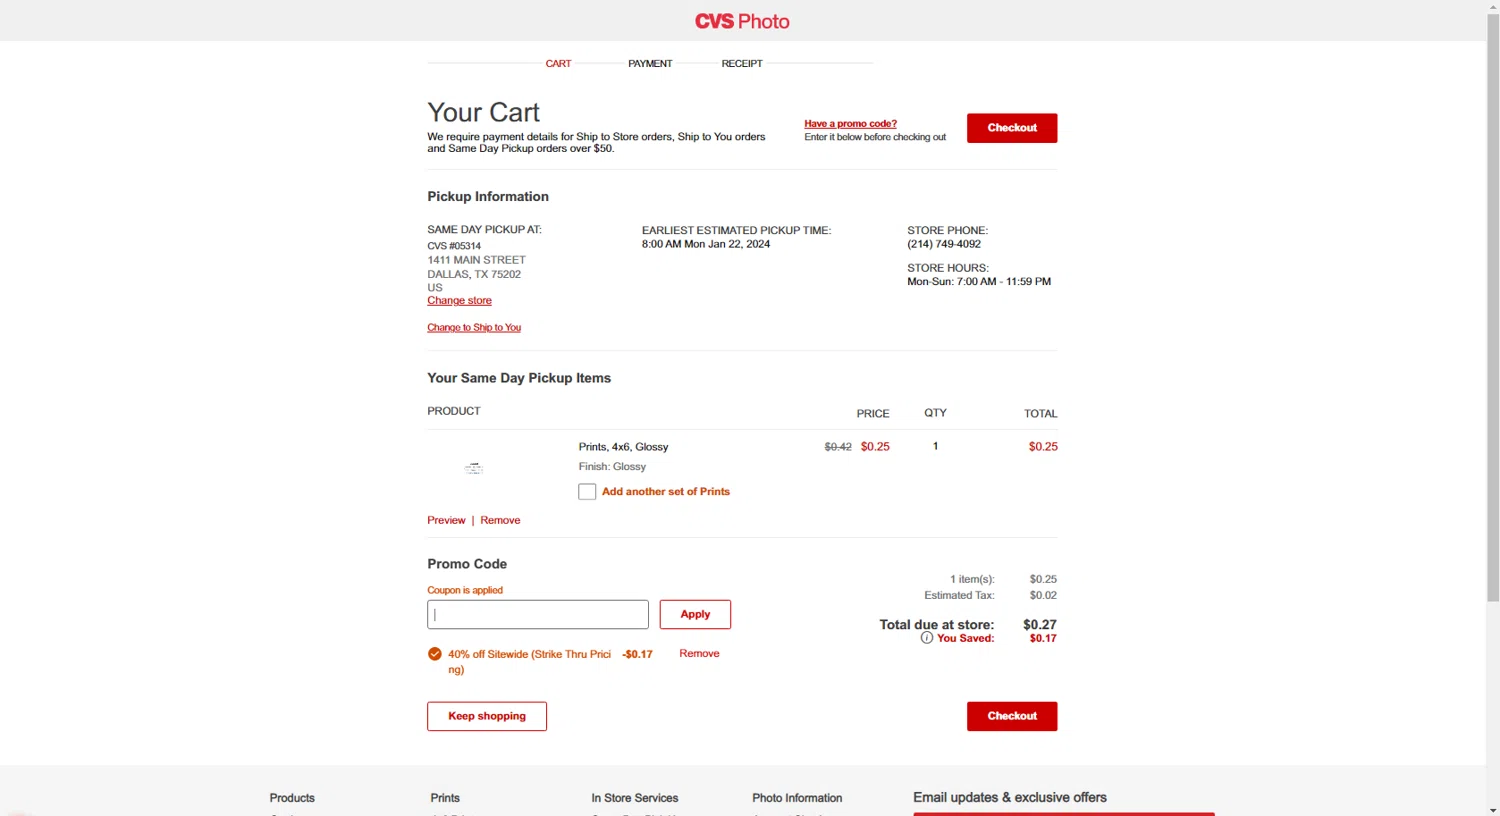Image resolution: width=1500 pixels, height=816 pixels.
Task: Click scrollbar up arrow
Action: (1493, 6)
